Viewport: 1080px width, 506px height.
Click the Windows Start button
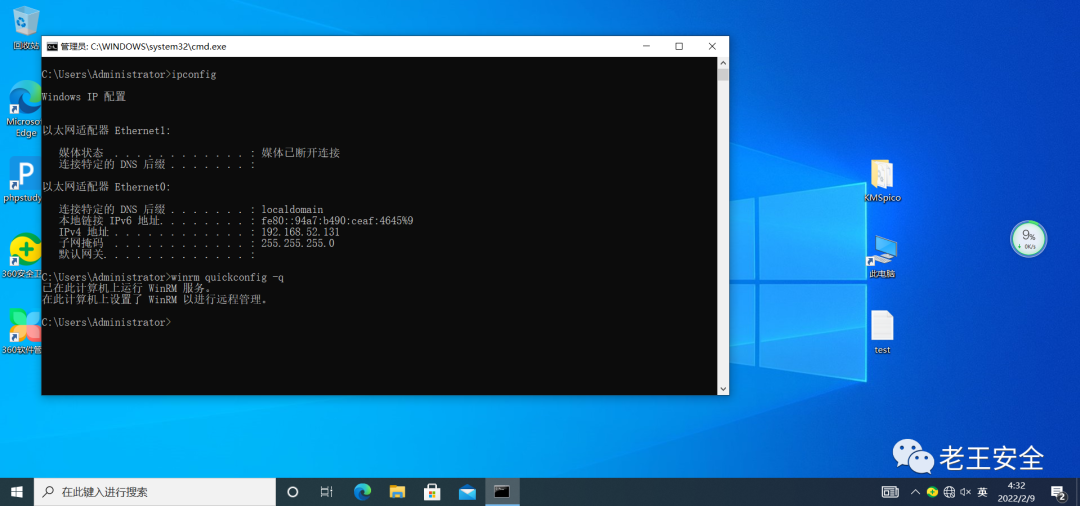(16, 492)
